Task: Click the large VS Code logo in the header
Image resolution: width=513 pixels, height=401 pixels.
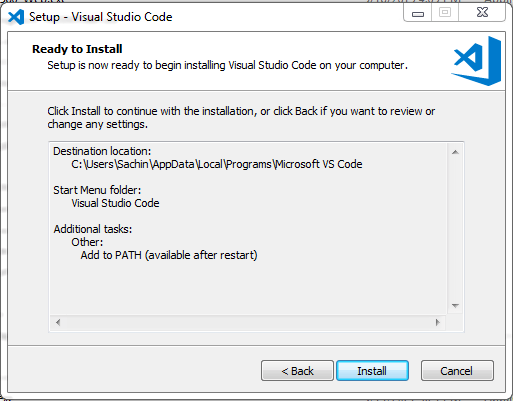Action: (x=476, y=61)
